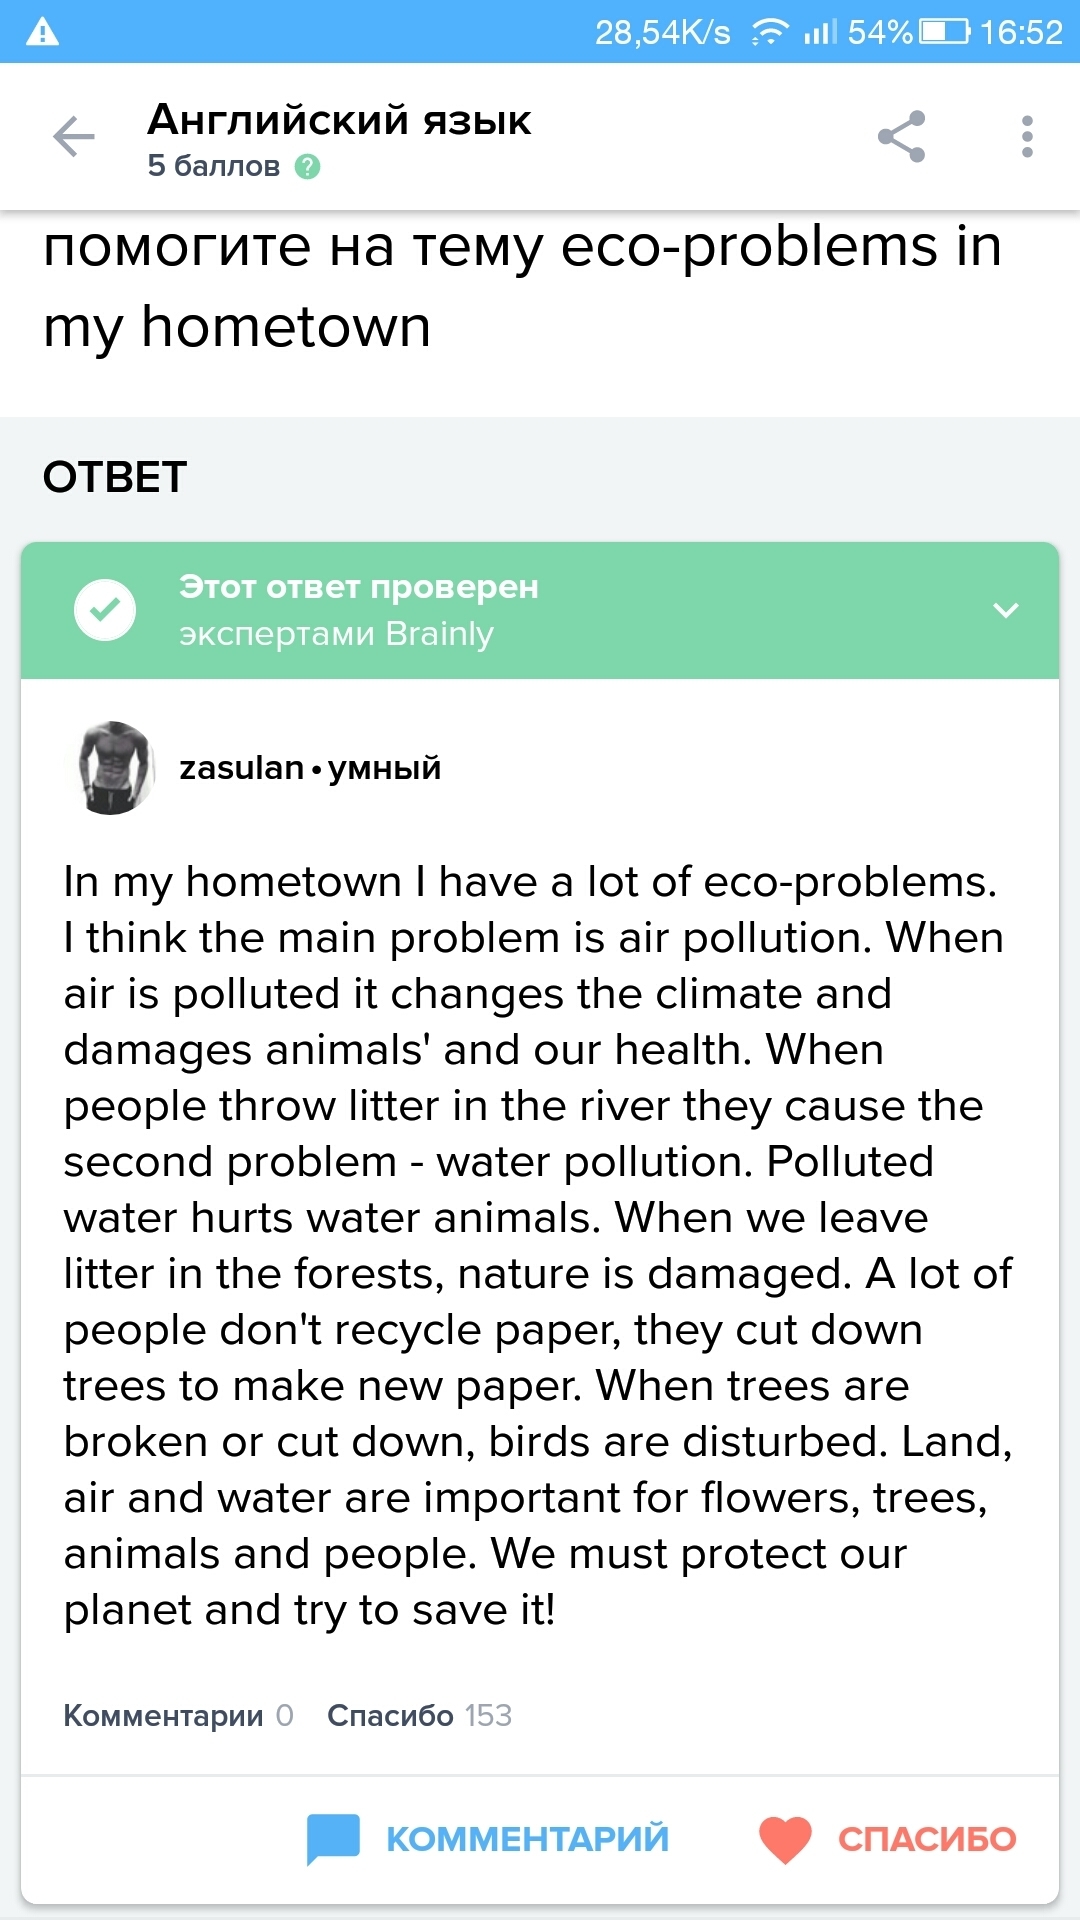The width and height of the screenshot is (1080, 1920).
Task: Expand the verified answer chevron
Action: click(x=1006, y=610)
